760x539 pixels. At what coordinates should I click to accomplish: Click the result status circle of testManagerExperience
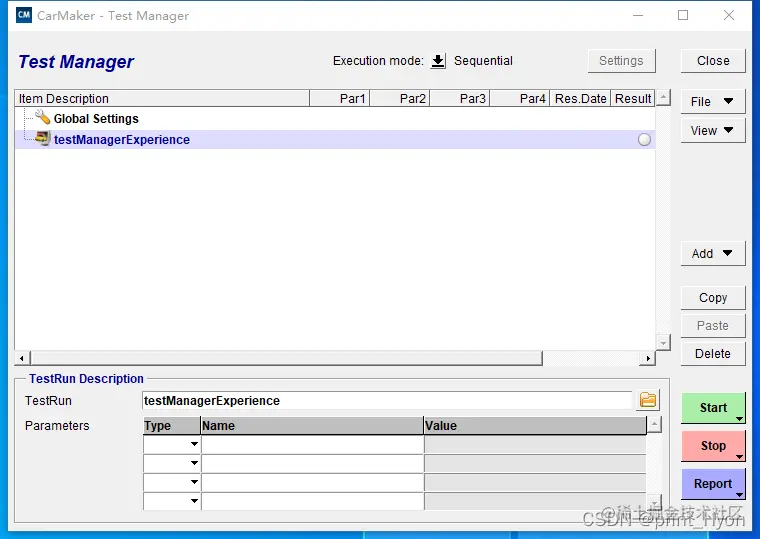(644, 140)
